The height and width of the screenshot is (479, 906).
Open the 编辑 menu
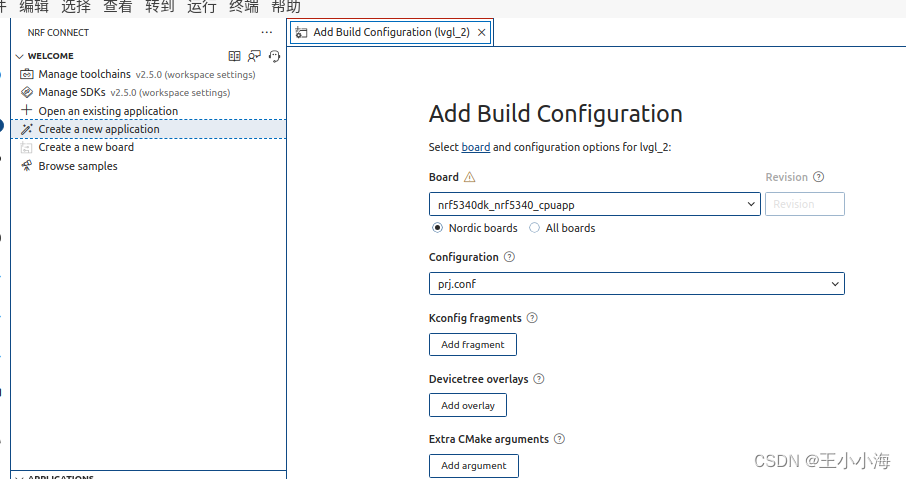(x=34, y=7)
